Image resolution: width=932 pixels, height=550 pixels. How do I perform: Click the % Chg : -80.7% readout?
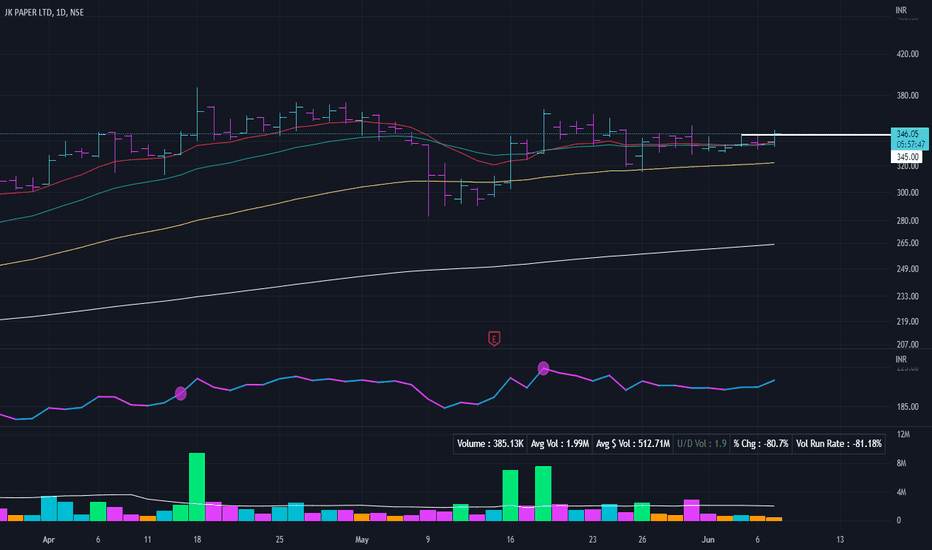coord(760,444)
